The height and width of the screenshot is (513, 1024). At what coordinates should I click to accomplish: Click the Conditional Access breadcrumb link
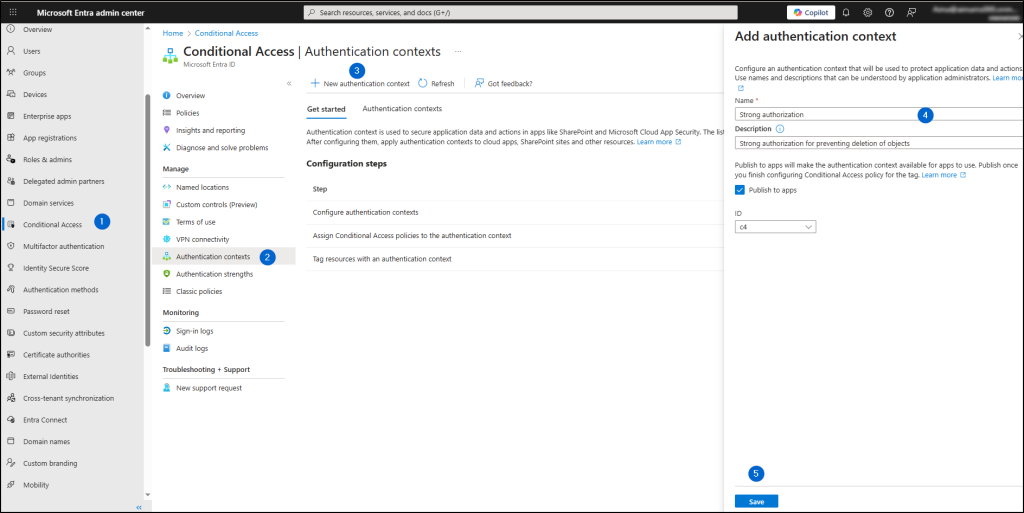pos(226,33)
